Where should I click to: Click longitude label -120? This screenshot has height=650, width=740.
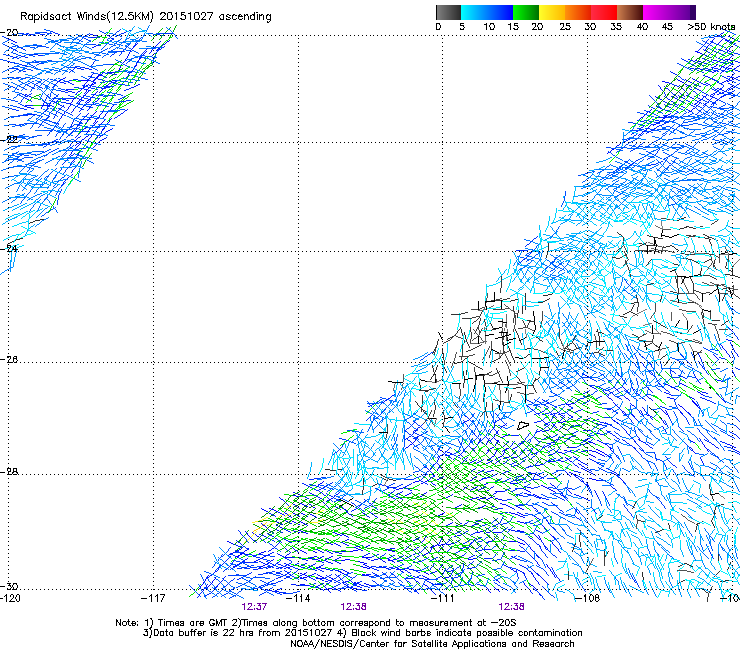tap(10, 598)
